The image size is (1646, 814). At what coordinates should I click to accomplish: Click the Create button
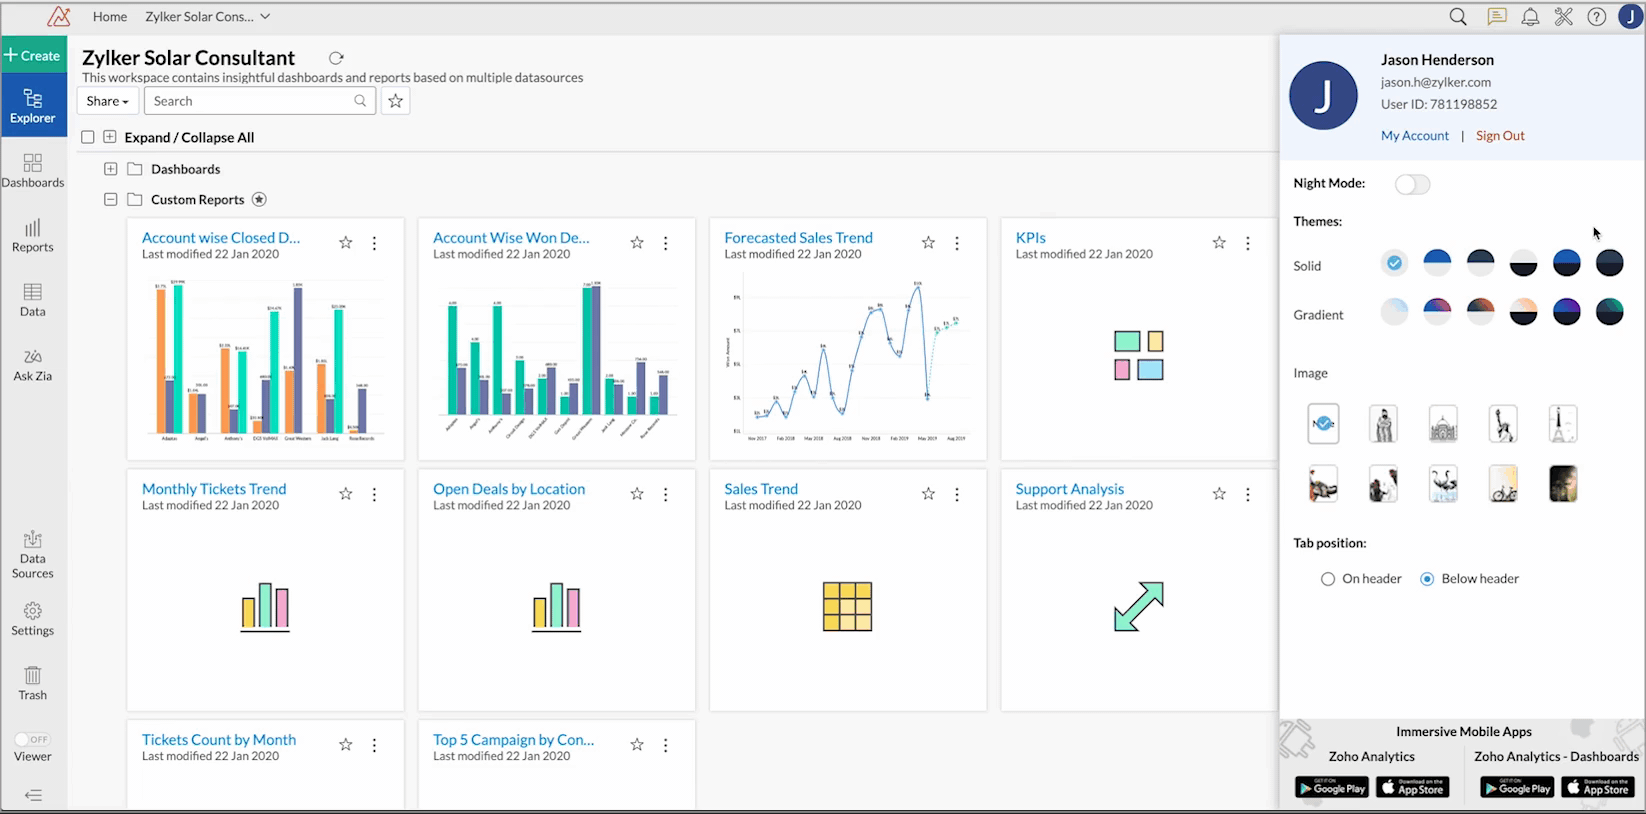click(33, 55)
